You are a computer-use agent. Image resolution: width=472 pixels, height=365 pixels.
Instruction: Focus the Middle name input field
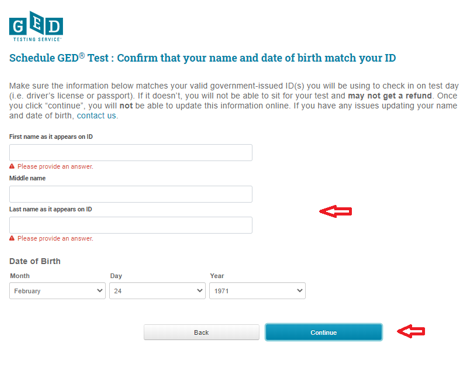pyautogui.click(x=131, y=194)
